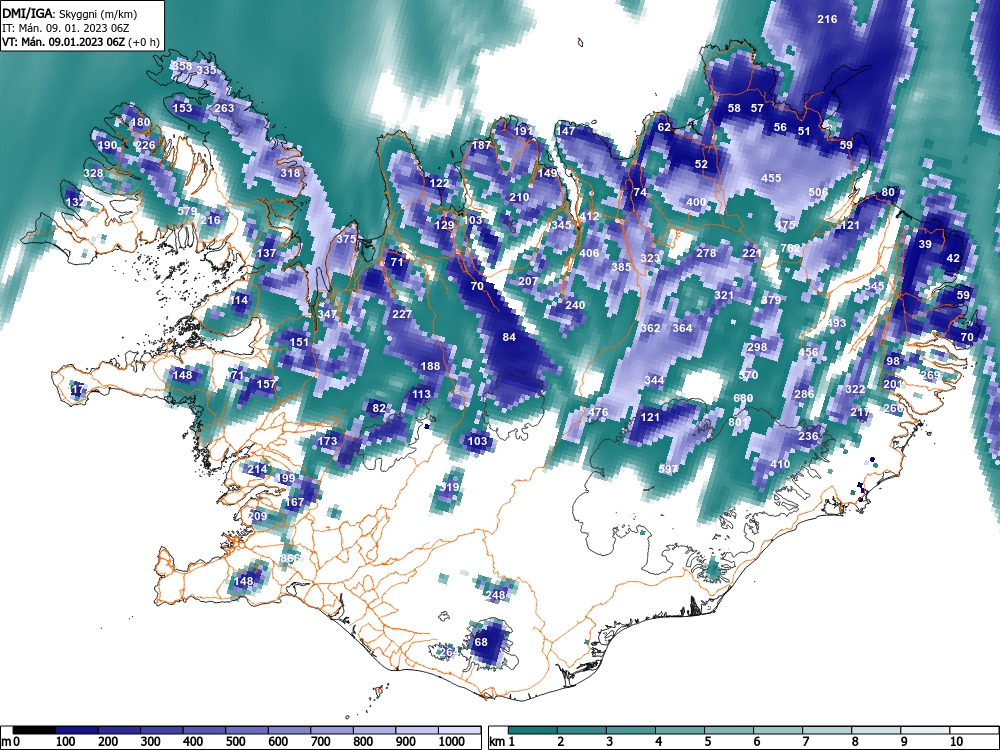Click the reading 240

(x=575, y=305)
